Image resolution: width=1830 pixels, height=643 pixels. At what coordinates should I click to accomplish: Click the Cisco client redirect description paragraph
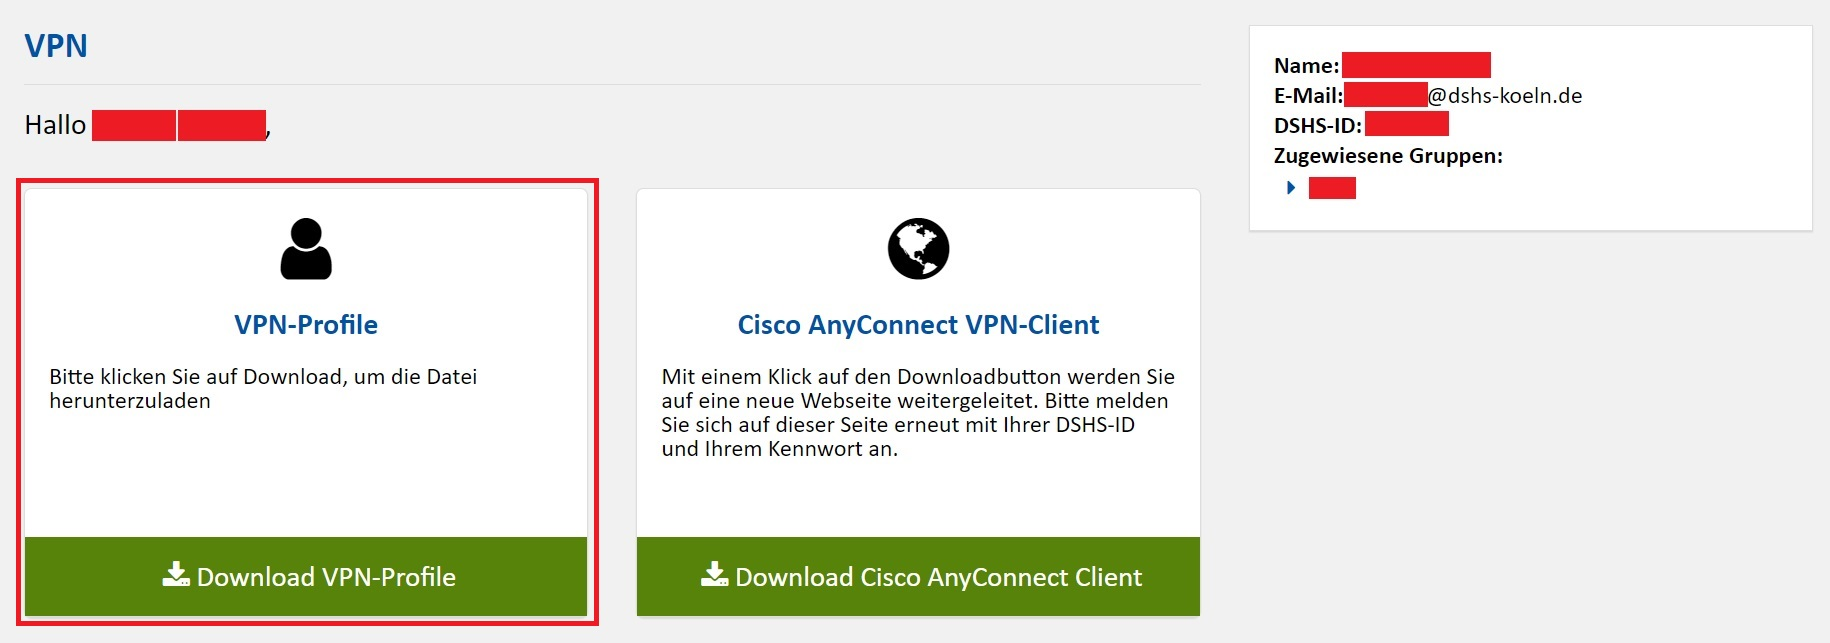coord(918,413)
